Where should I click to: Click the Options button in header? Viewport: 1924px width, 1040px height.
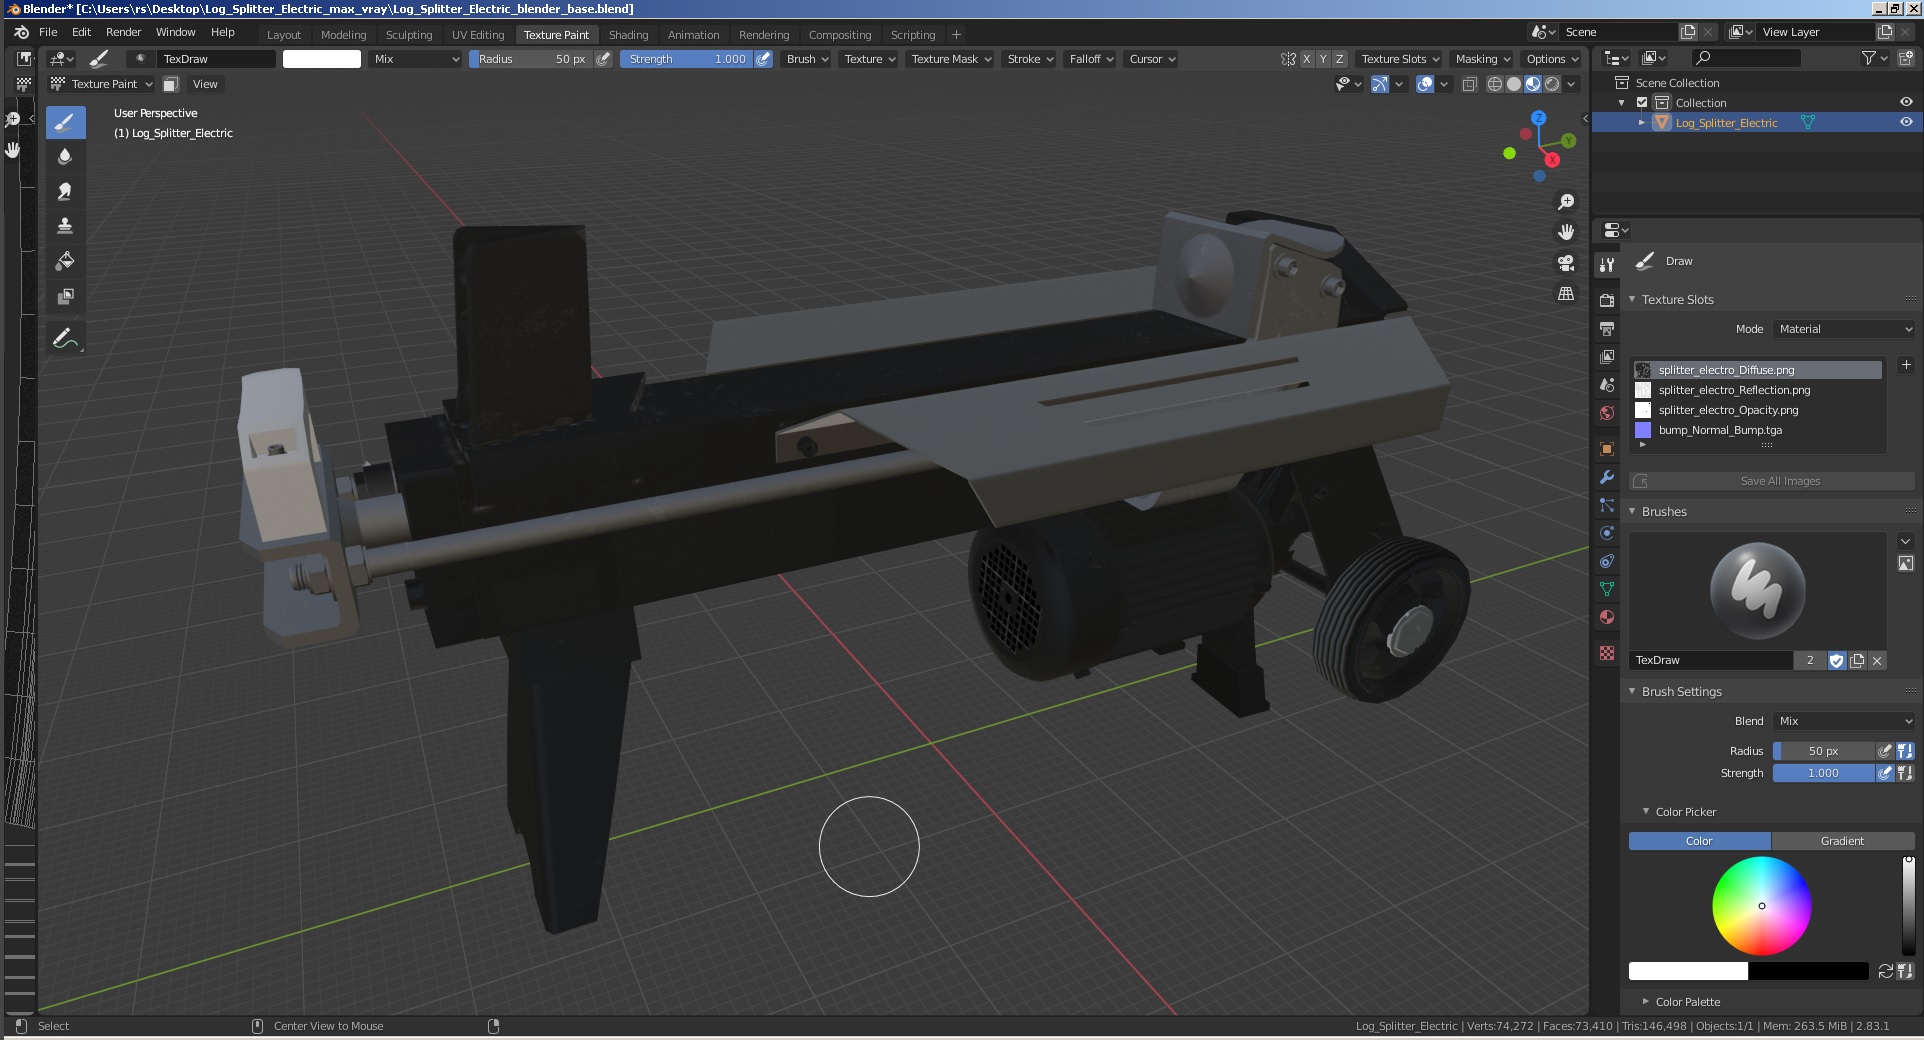coord(1551,59)
